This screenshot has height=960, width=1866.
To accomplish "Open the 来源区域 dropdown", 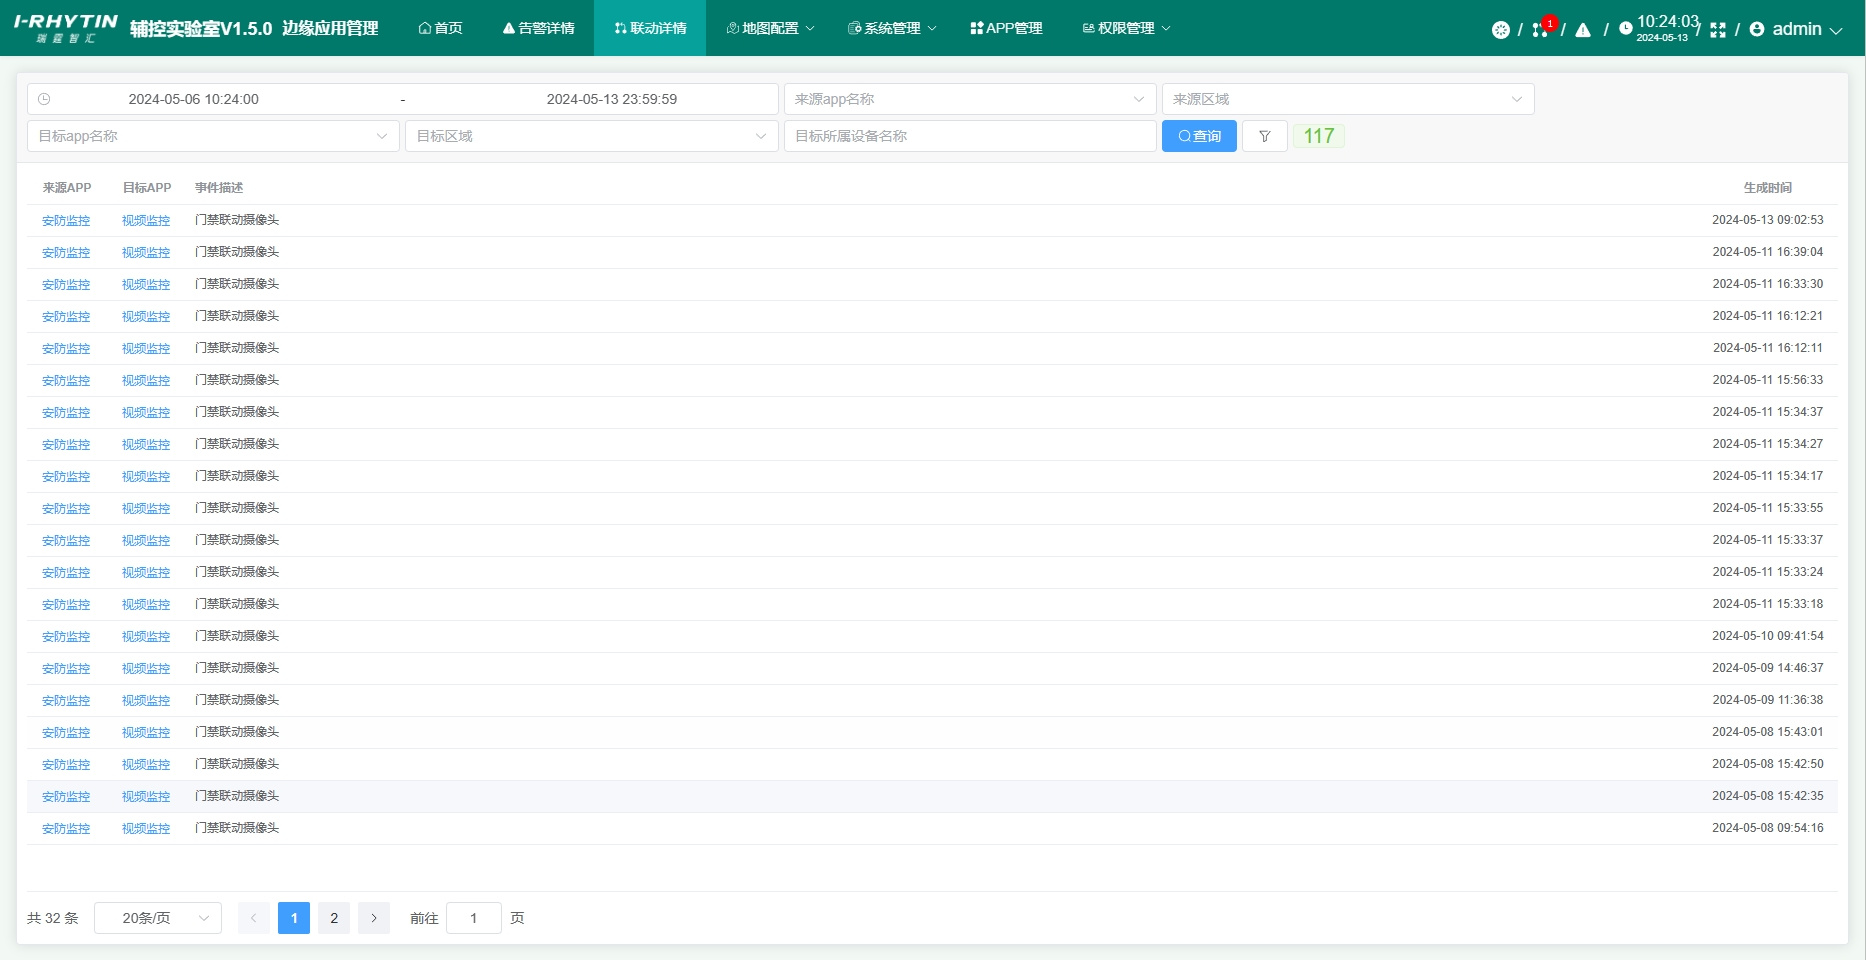I will (1347, 99).
